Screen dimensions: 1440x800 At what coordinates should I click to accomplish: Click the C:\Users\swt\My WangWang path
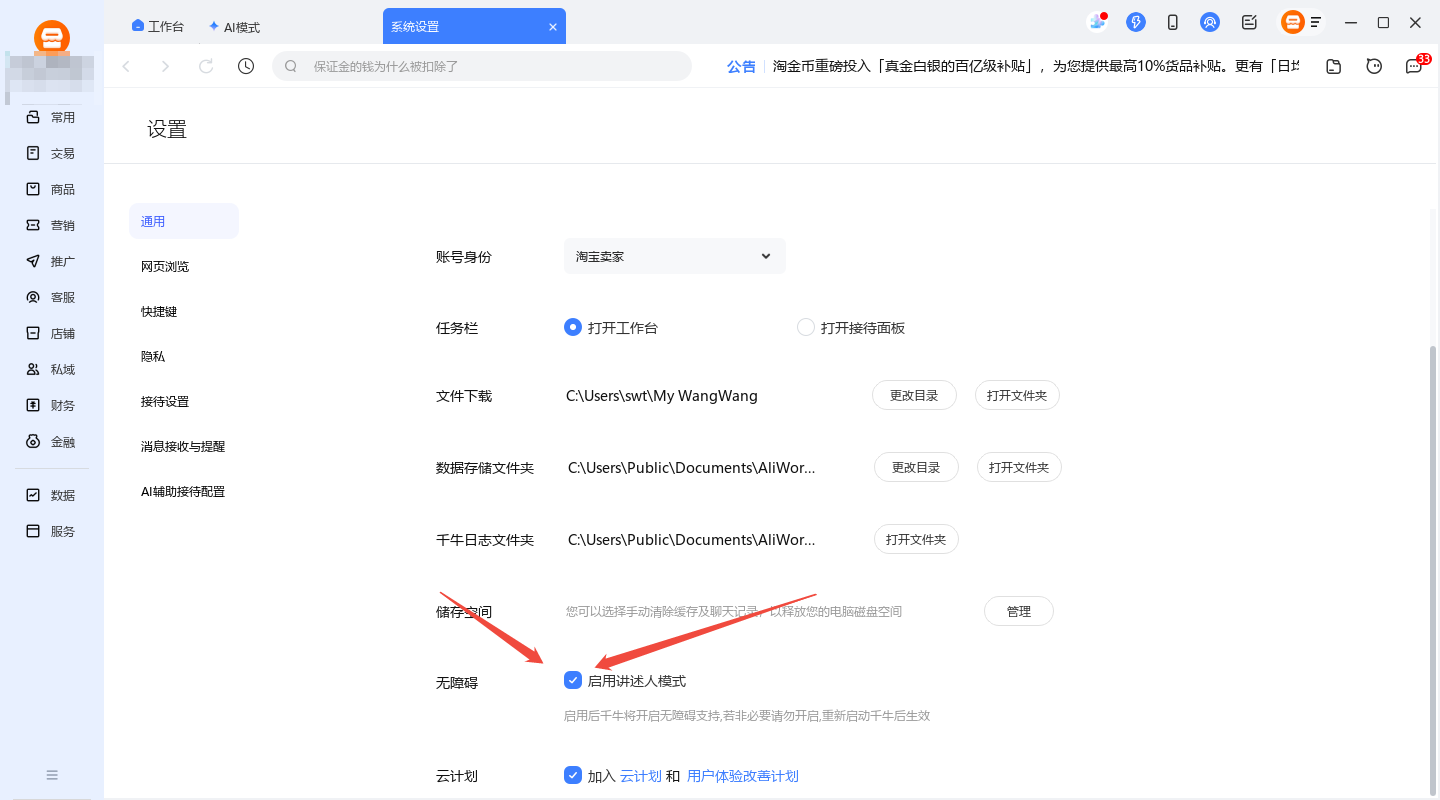pos(662,396)
